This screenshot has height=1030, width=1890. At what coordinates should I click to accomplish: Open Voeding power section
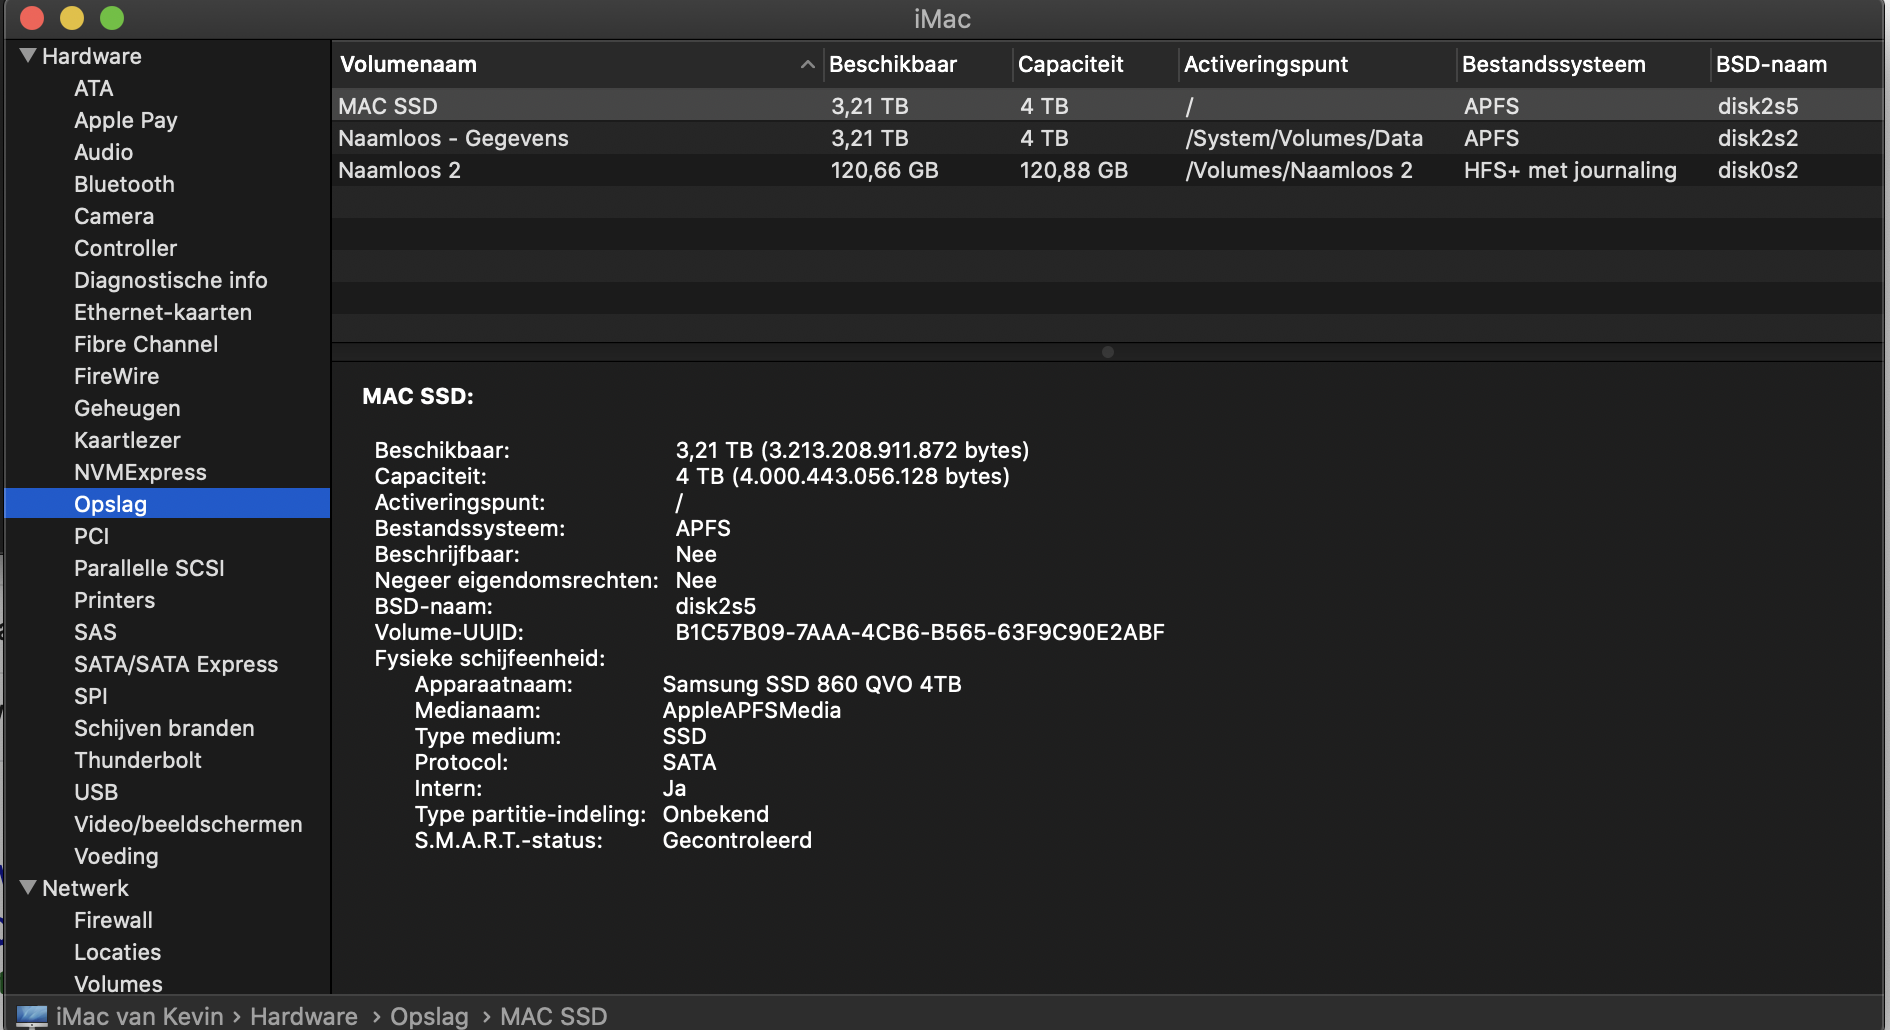(116, 856)
